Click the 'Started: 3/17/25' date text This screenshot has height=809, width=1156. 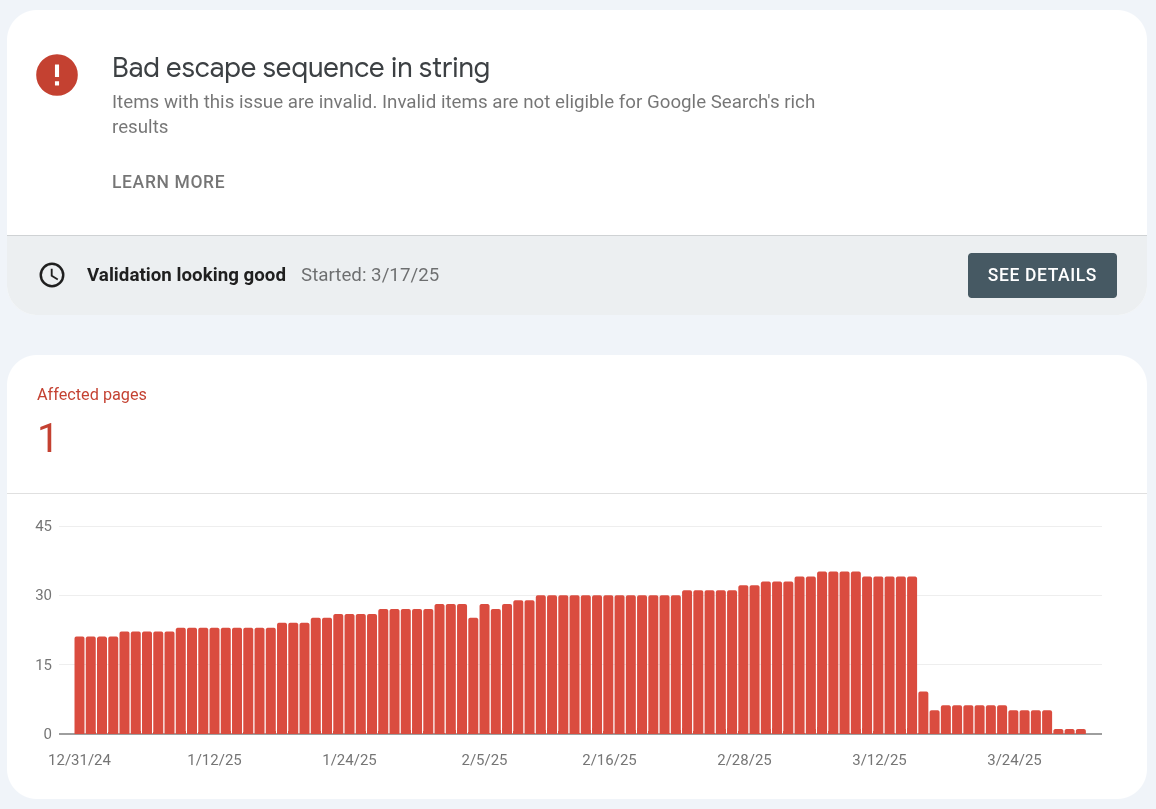coord(370,275)
